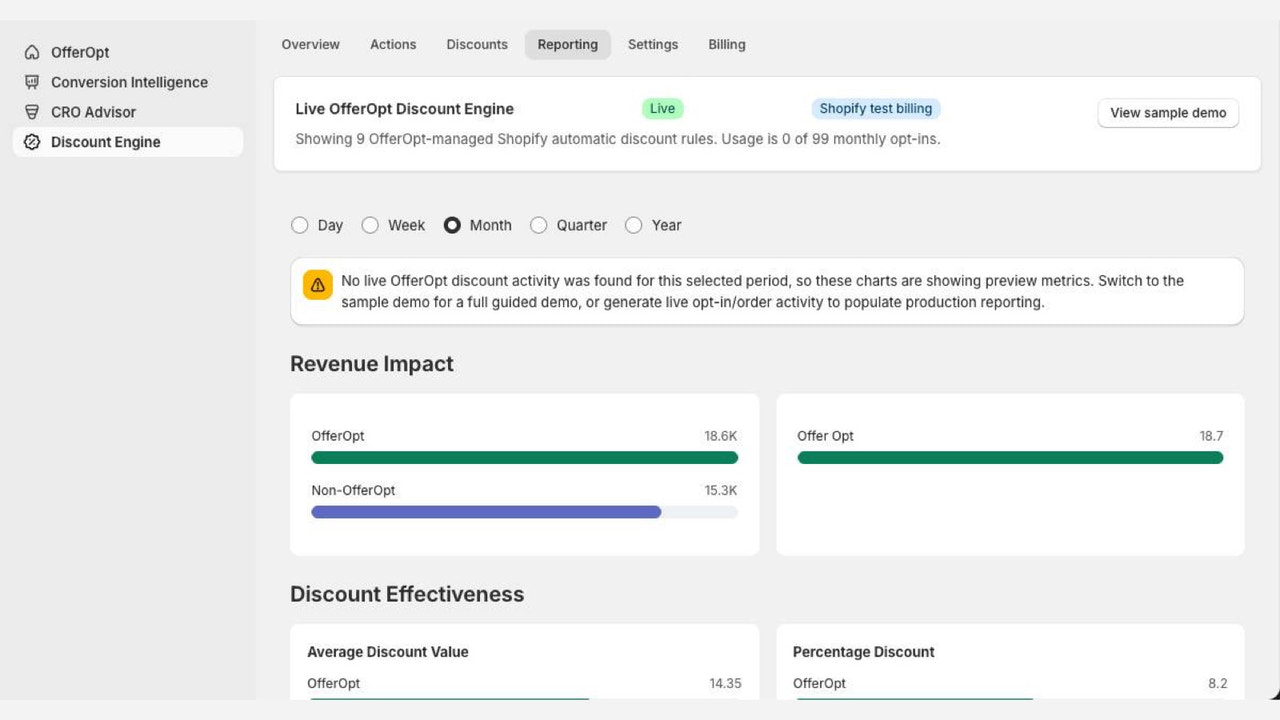The image size is (1280, 720).
Task: Click the Discount Engine badge icon
Action: 32,142
